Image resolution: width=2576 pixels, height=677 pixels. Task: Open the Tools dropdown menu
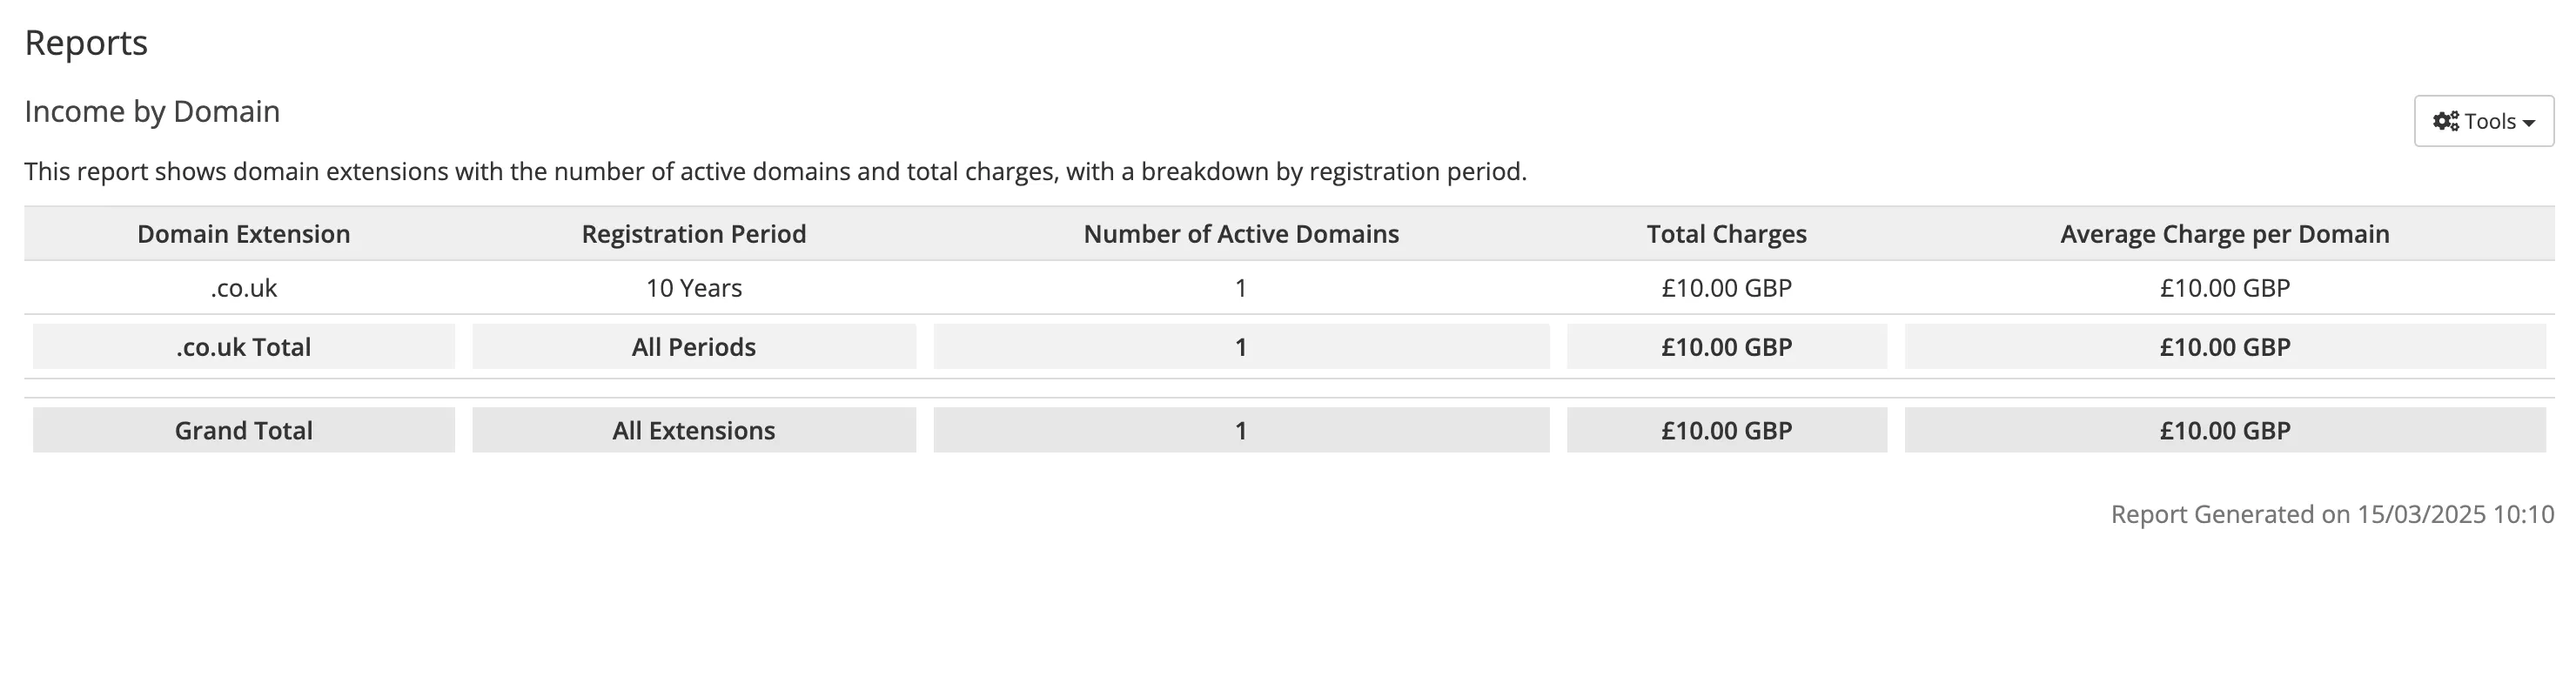(x=2483, y=120)
